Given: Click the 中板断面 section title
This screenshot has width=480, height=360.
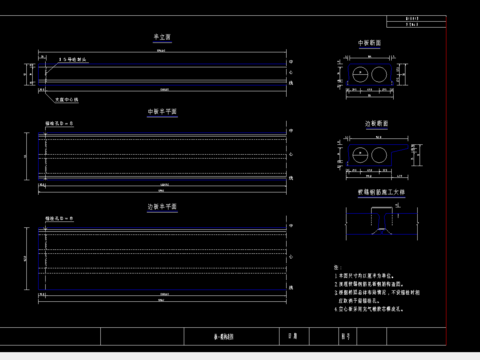Looking at the screenshot, I should click(x=369, y=43).
